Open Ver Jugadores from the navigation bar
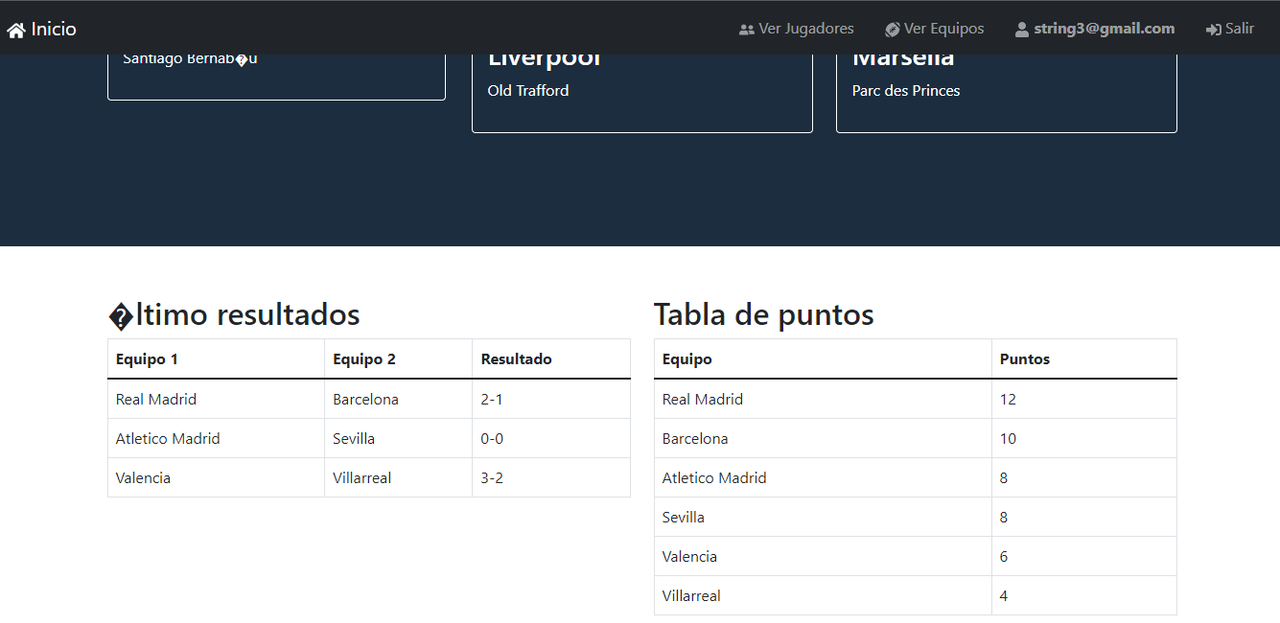 click(806, 28)
